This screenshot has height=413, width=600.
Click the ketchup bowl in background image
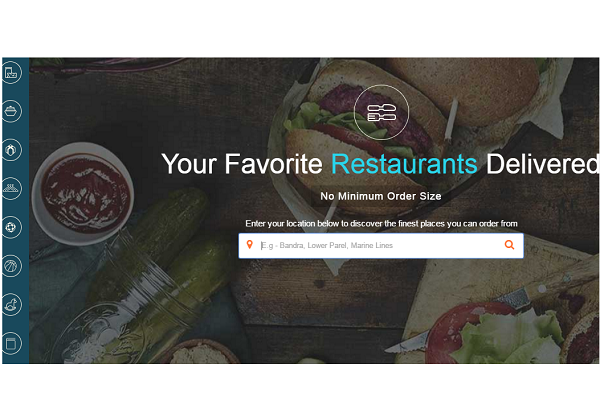pos(83,193)
